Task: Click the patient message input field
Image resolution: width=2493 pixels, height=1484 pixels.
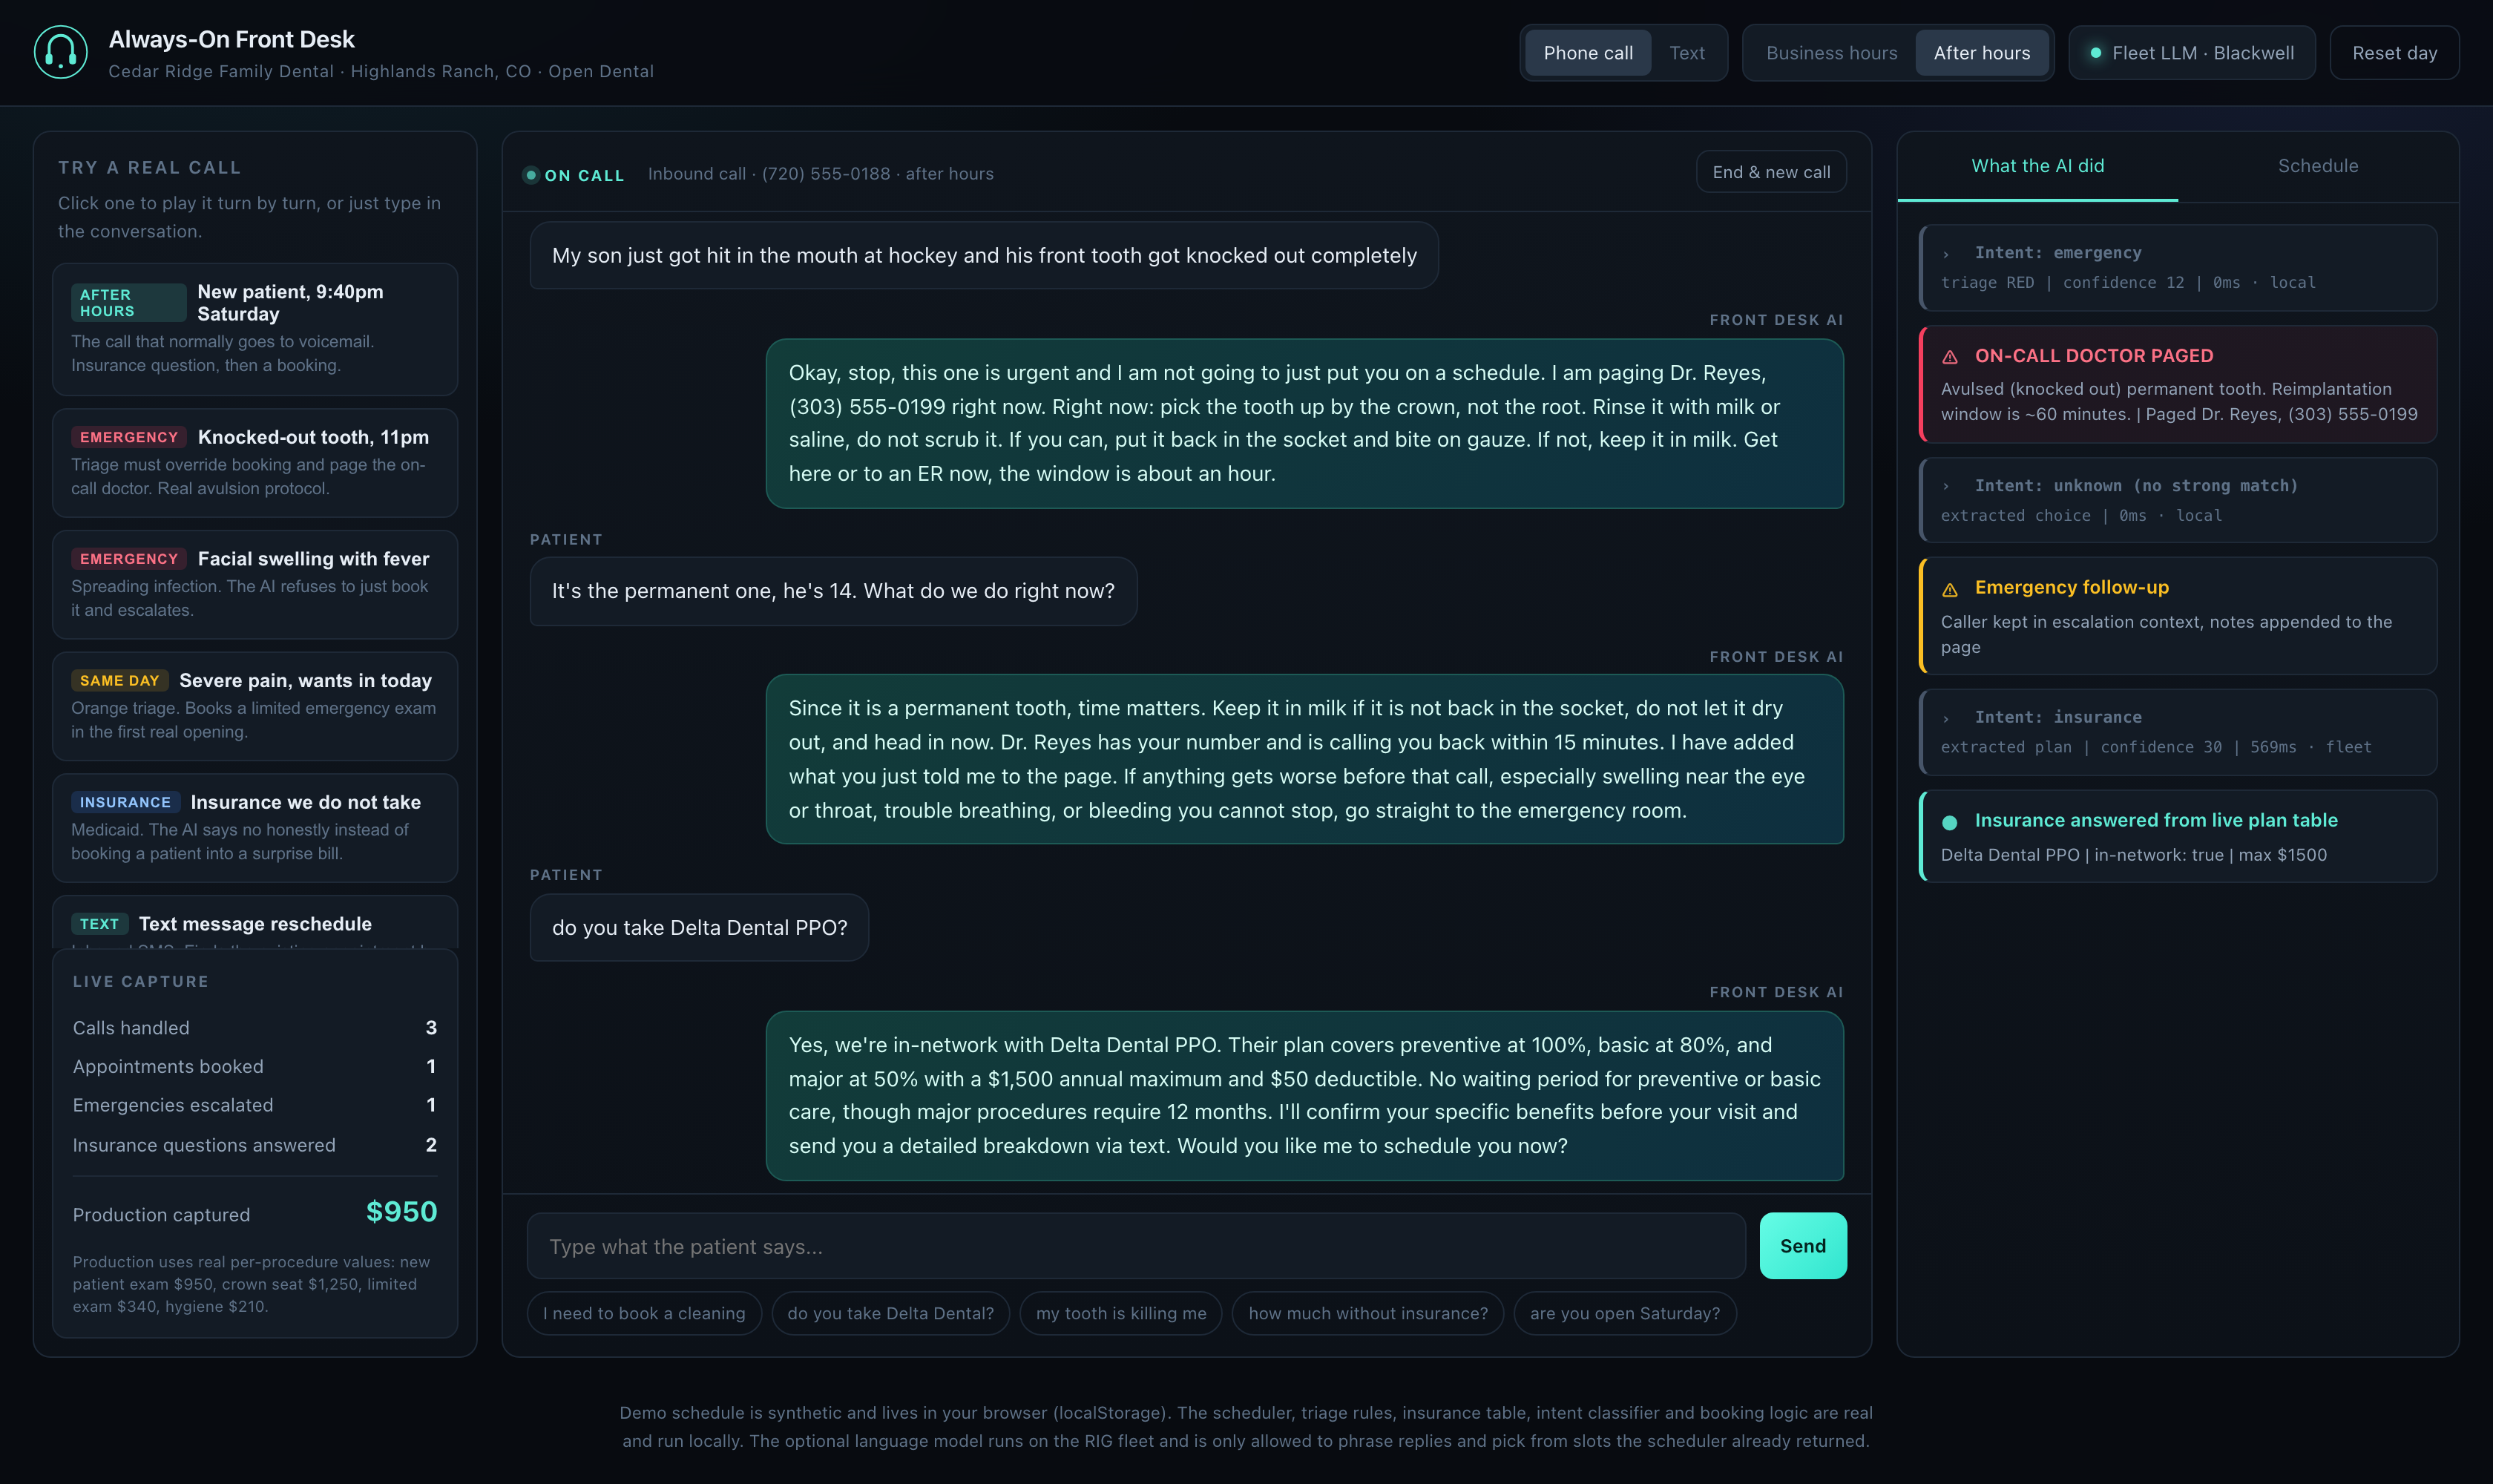Action: coord(1136,1246)
